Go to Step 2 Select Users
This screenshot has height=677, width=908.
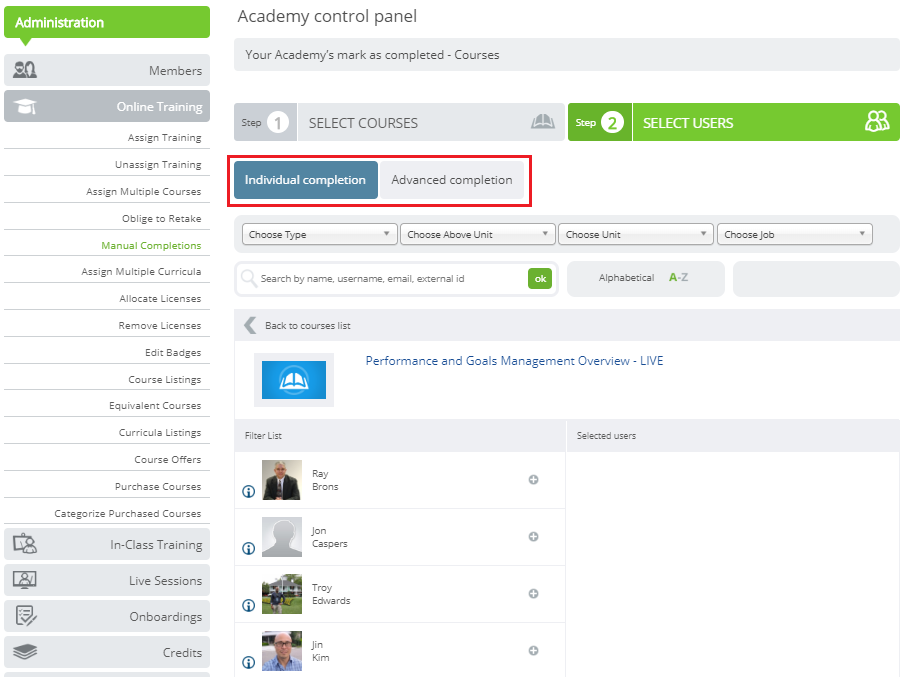[734, 122]
